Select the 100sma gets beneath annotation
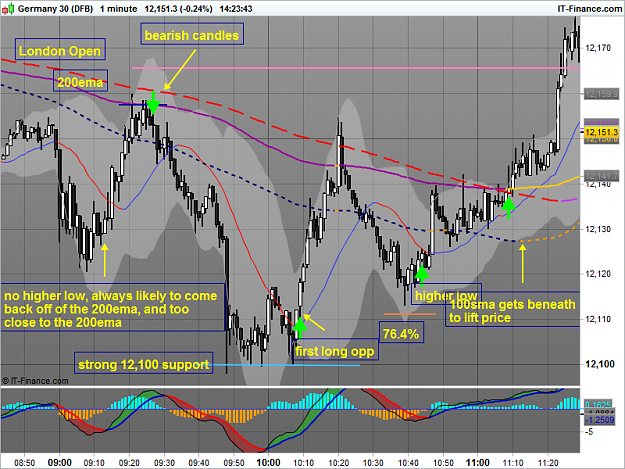 (x=512, y=310)
